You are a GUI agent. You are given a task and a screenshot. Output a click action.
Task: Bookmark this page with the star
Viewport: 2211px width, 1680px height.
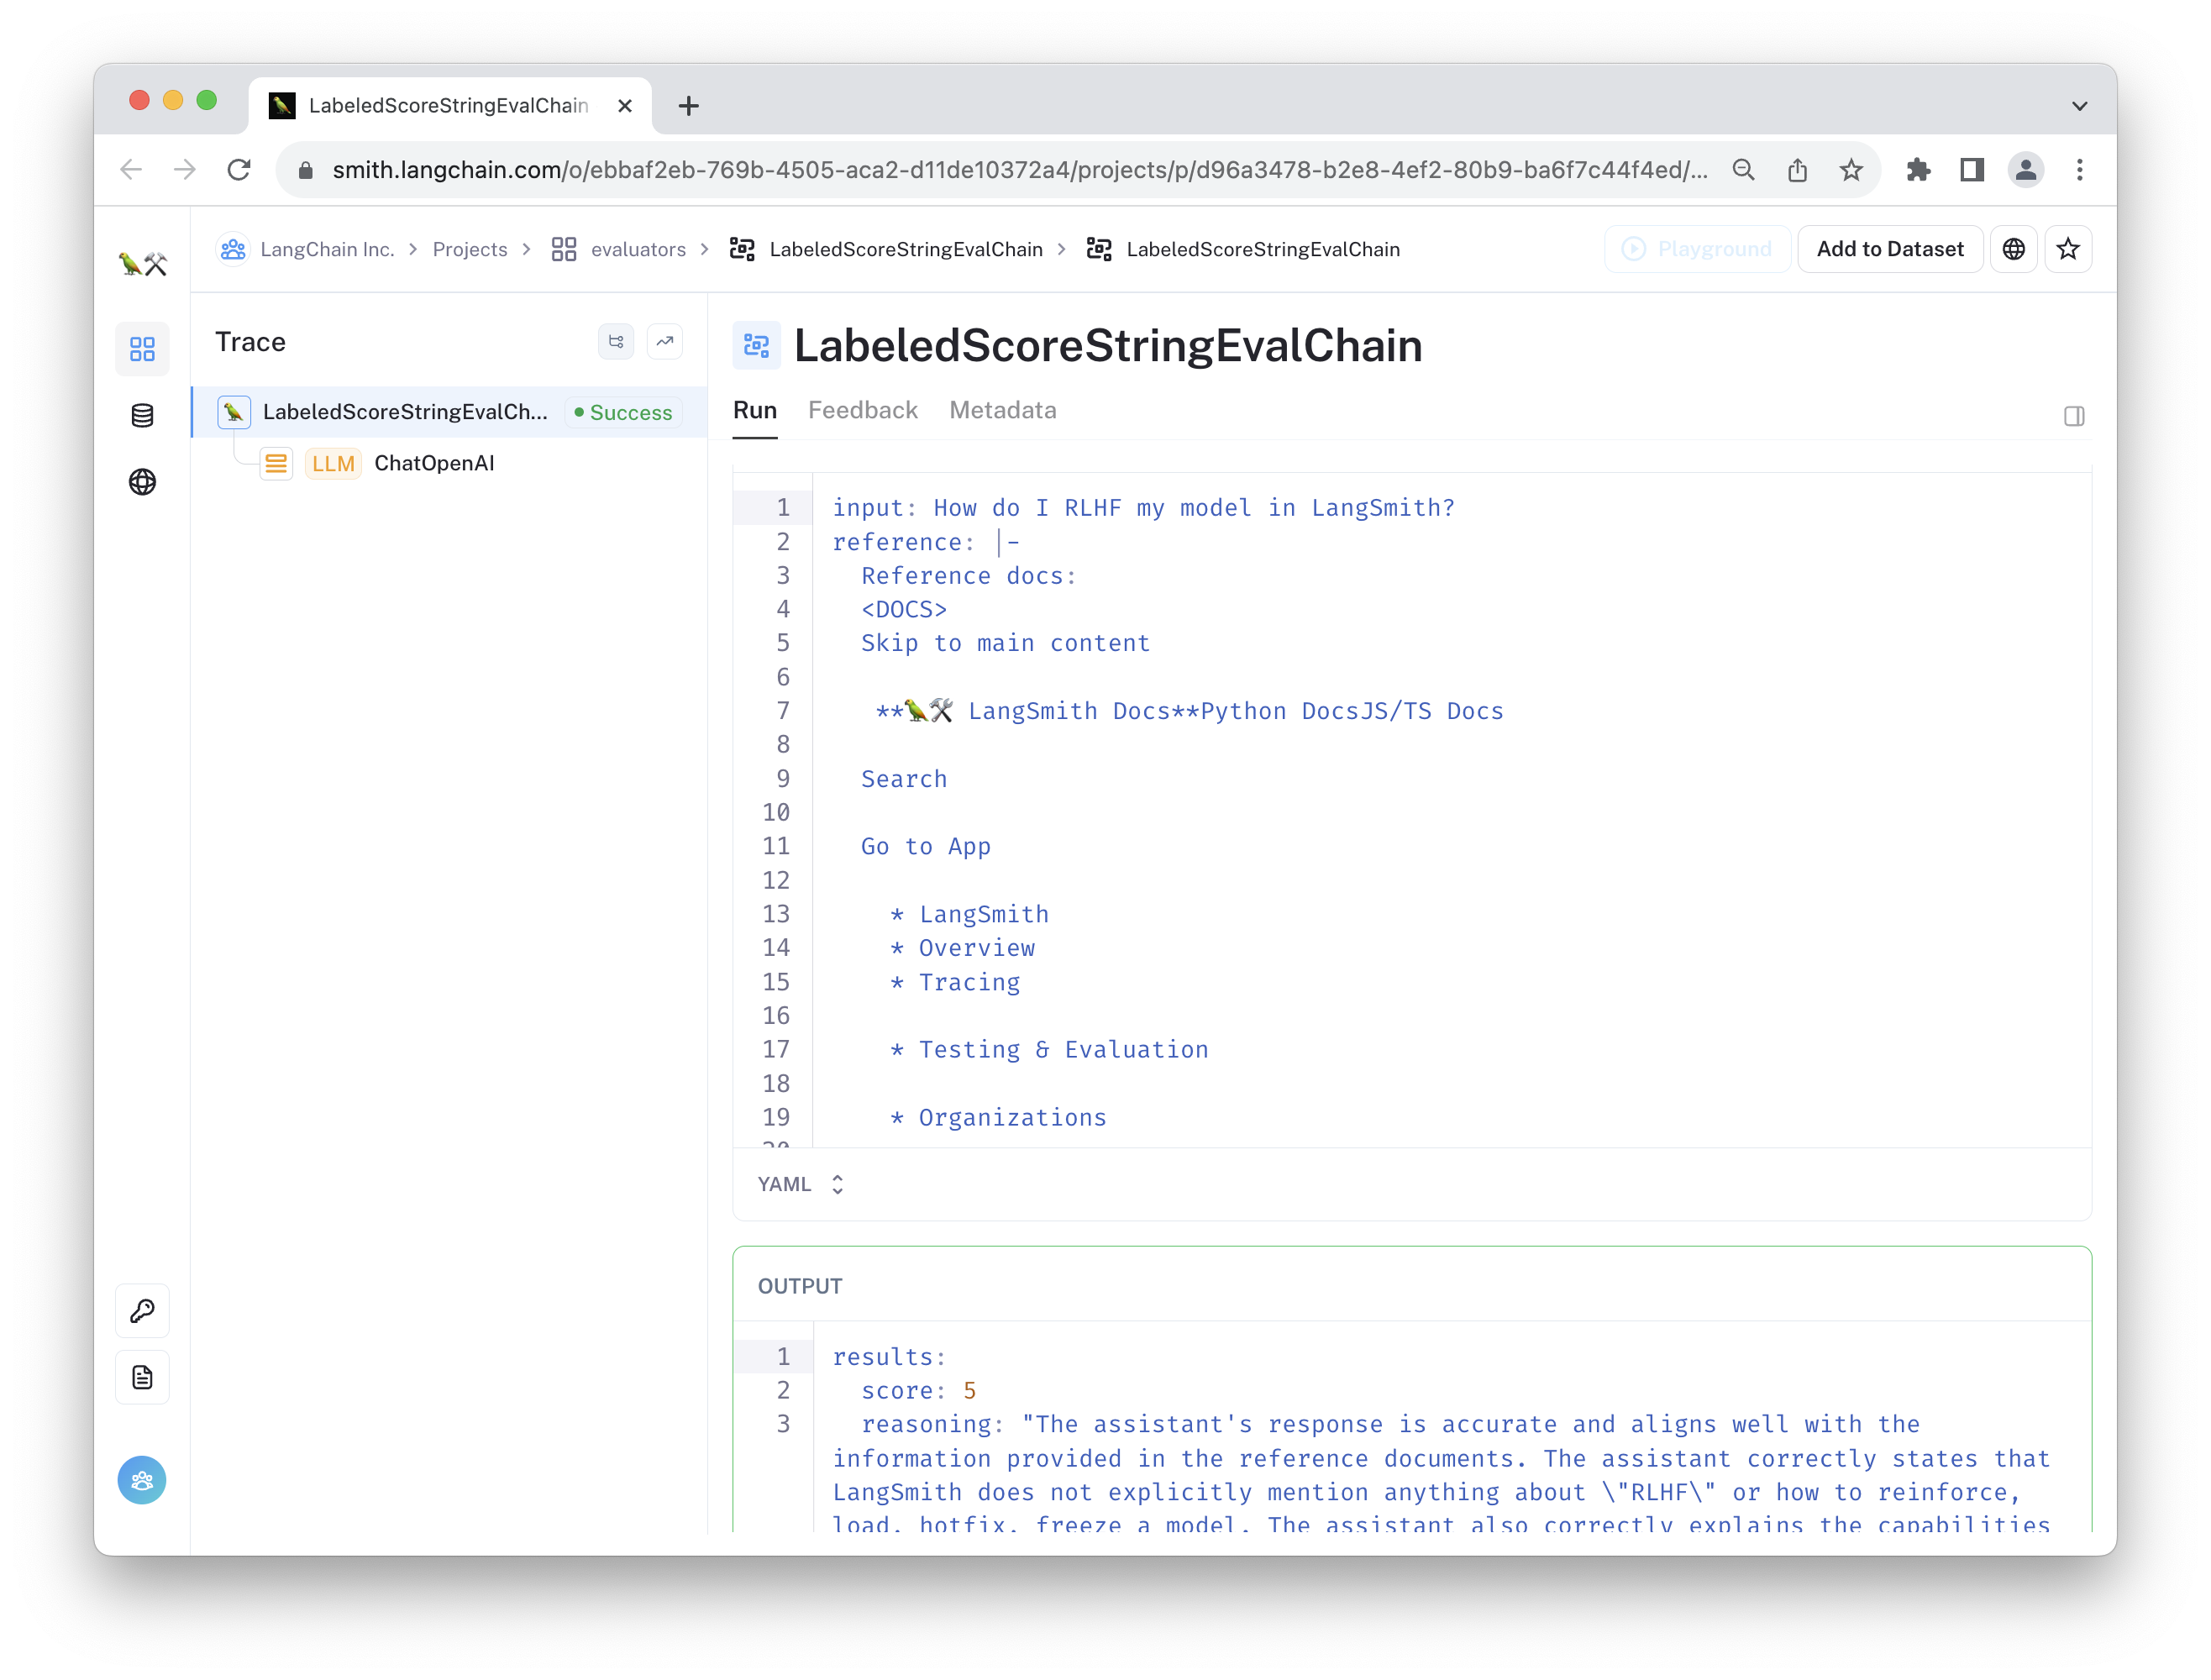pos(1851,170)
